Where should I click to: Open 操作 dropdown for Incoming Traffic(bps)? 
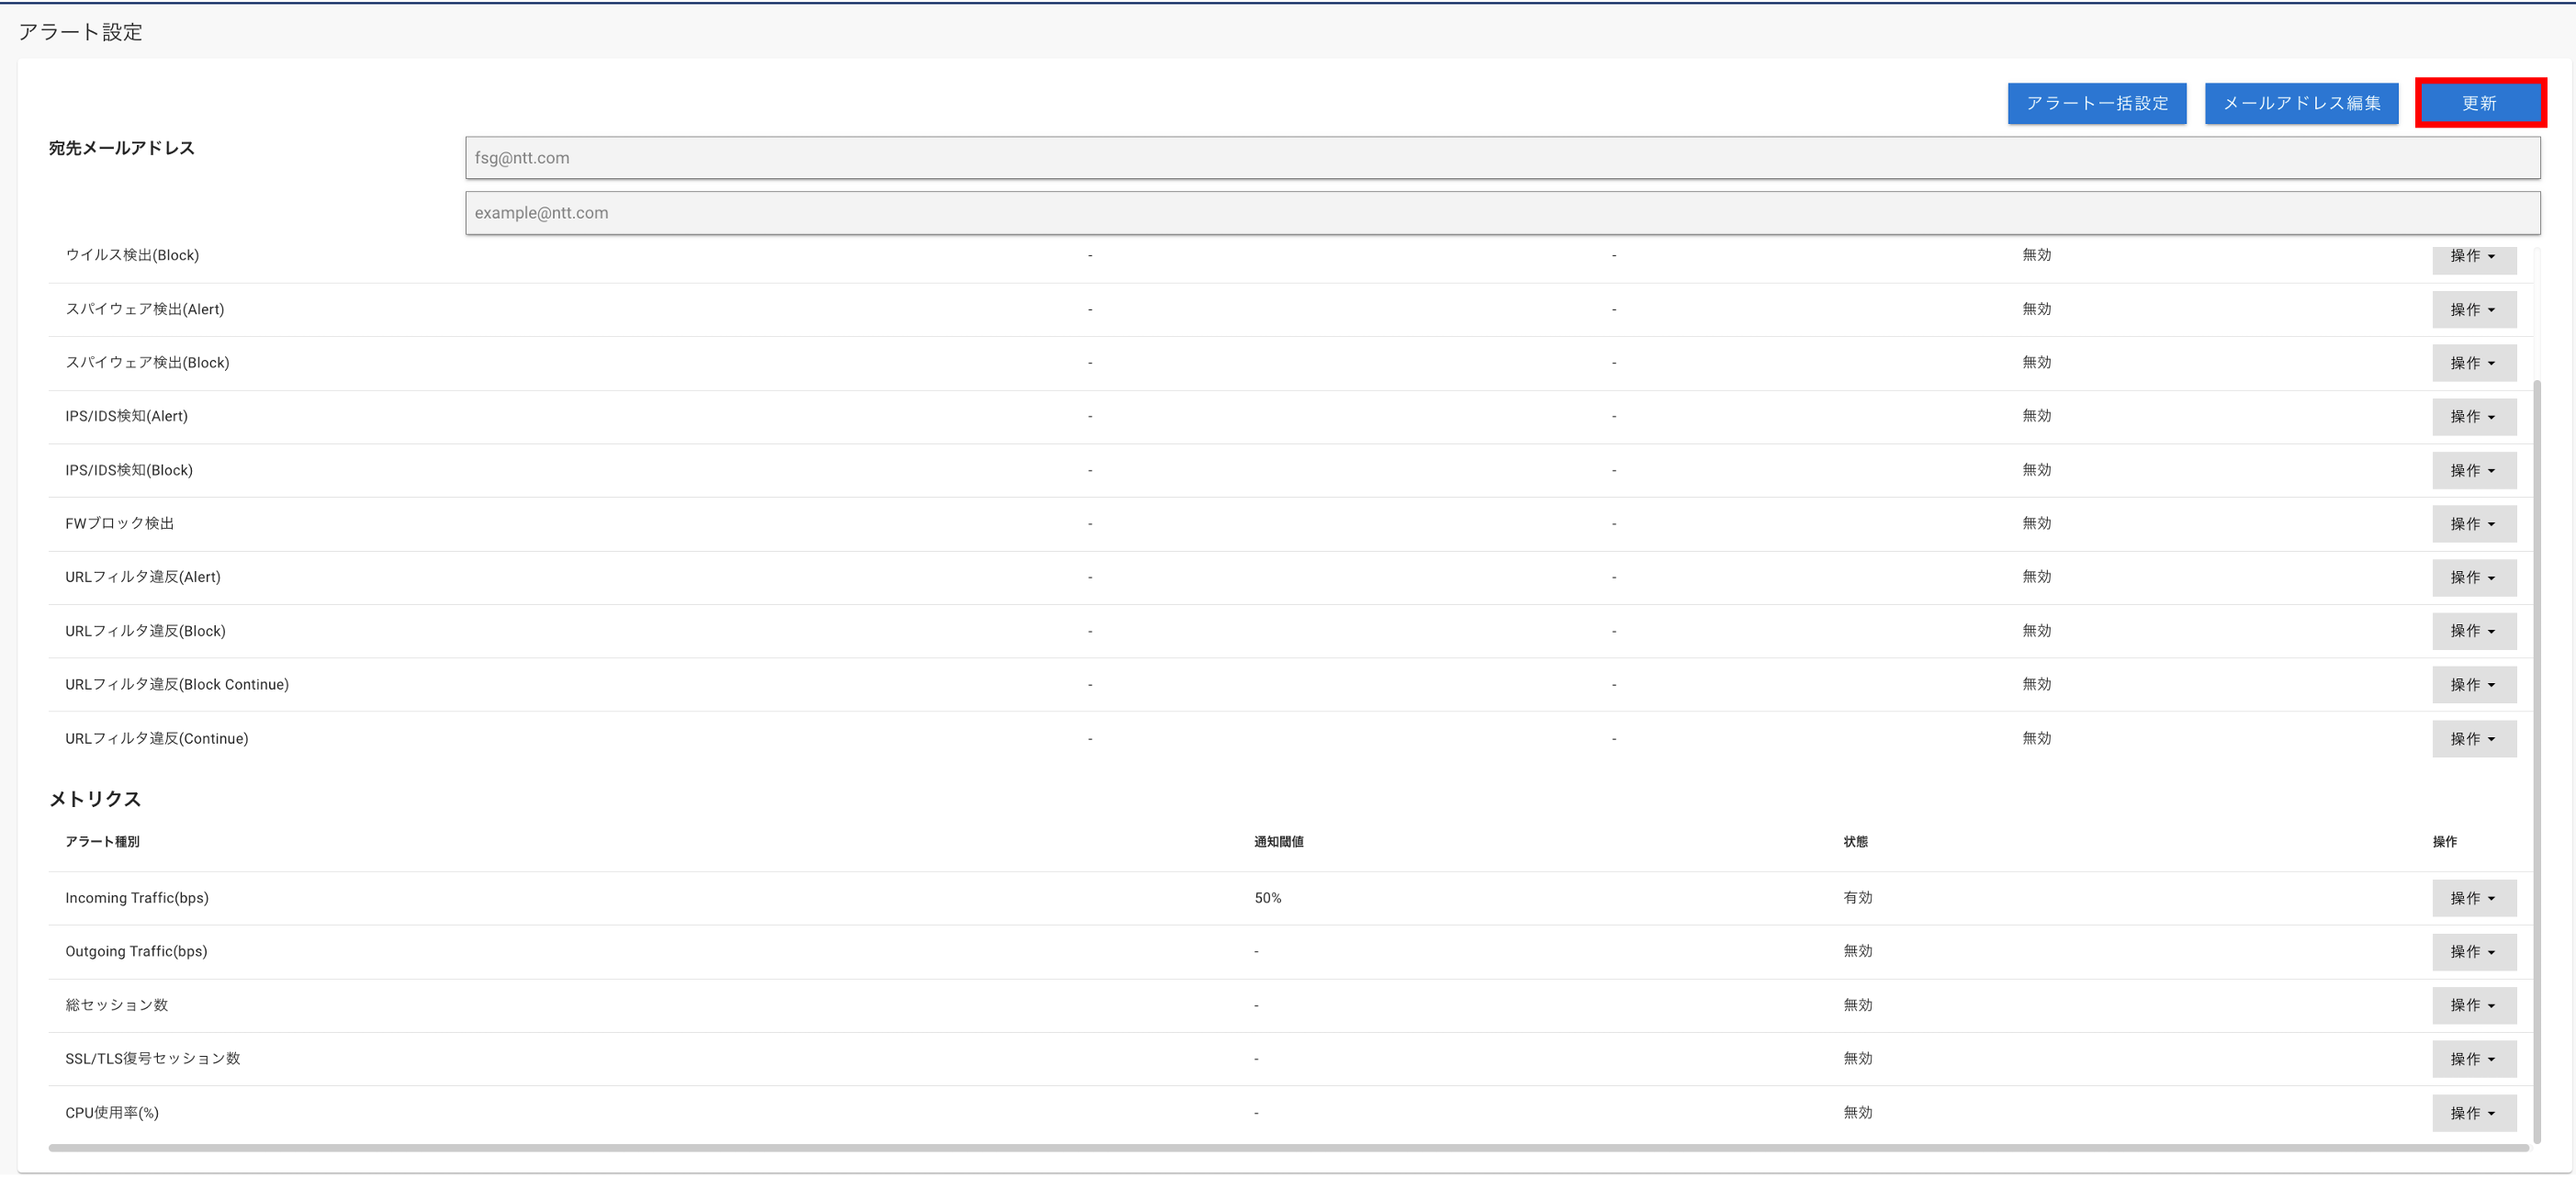coord(2473,899)
